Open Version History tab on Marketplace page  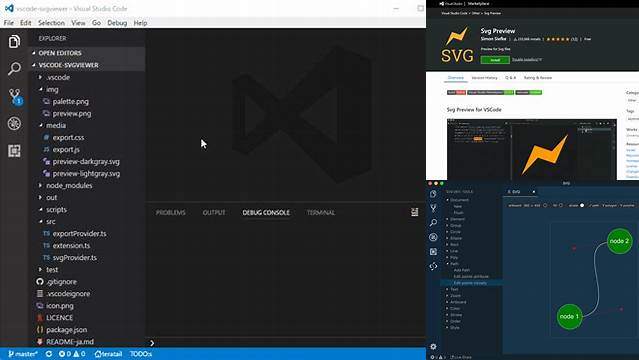pos(485,77)
